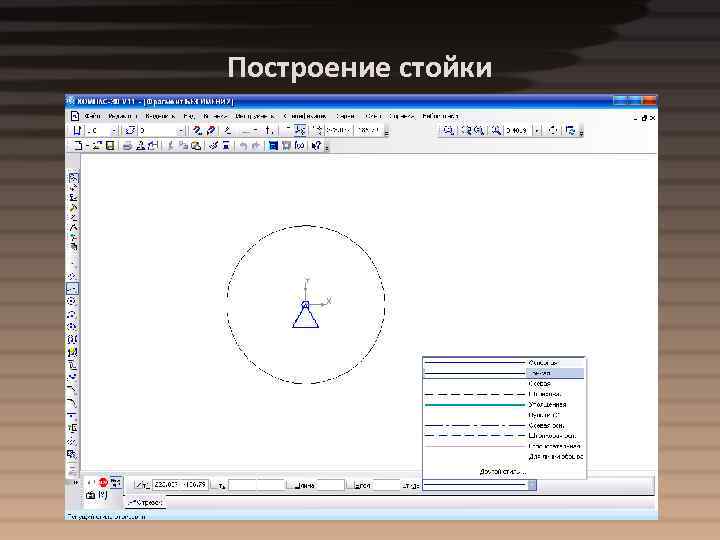Click the red Stop command button
The width and height of the screenshot is (720, 540).
click(103, 482)
